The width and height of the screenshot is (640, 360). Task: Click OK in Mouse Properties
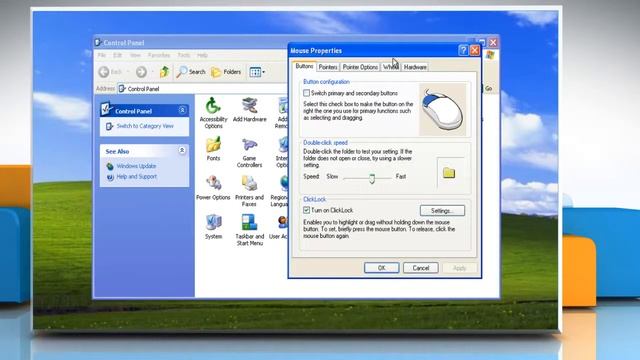click(381, 268)
